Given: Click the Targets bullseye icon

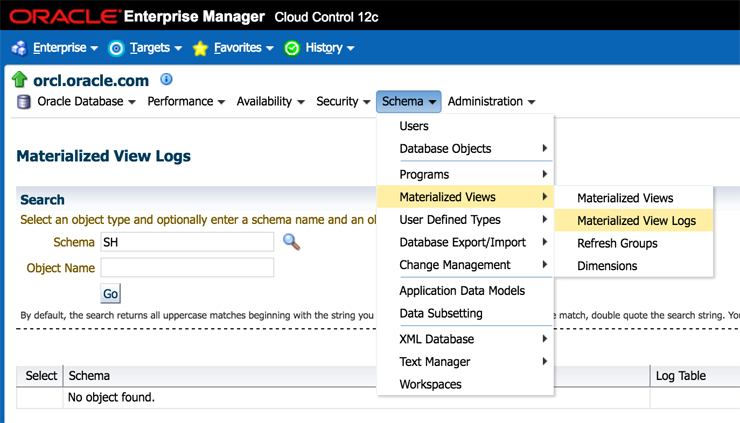Looking at the screenshot, I should click(x=116, y=48).
